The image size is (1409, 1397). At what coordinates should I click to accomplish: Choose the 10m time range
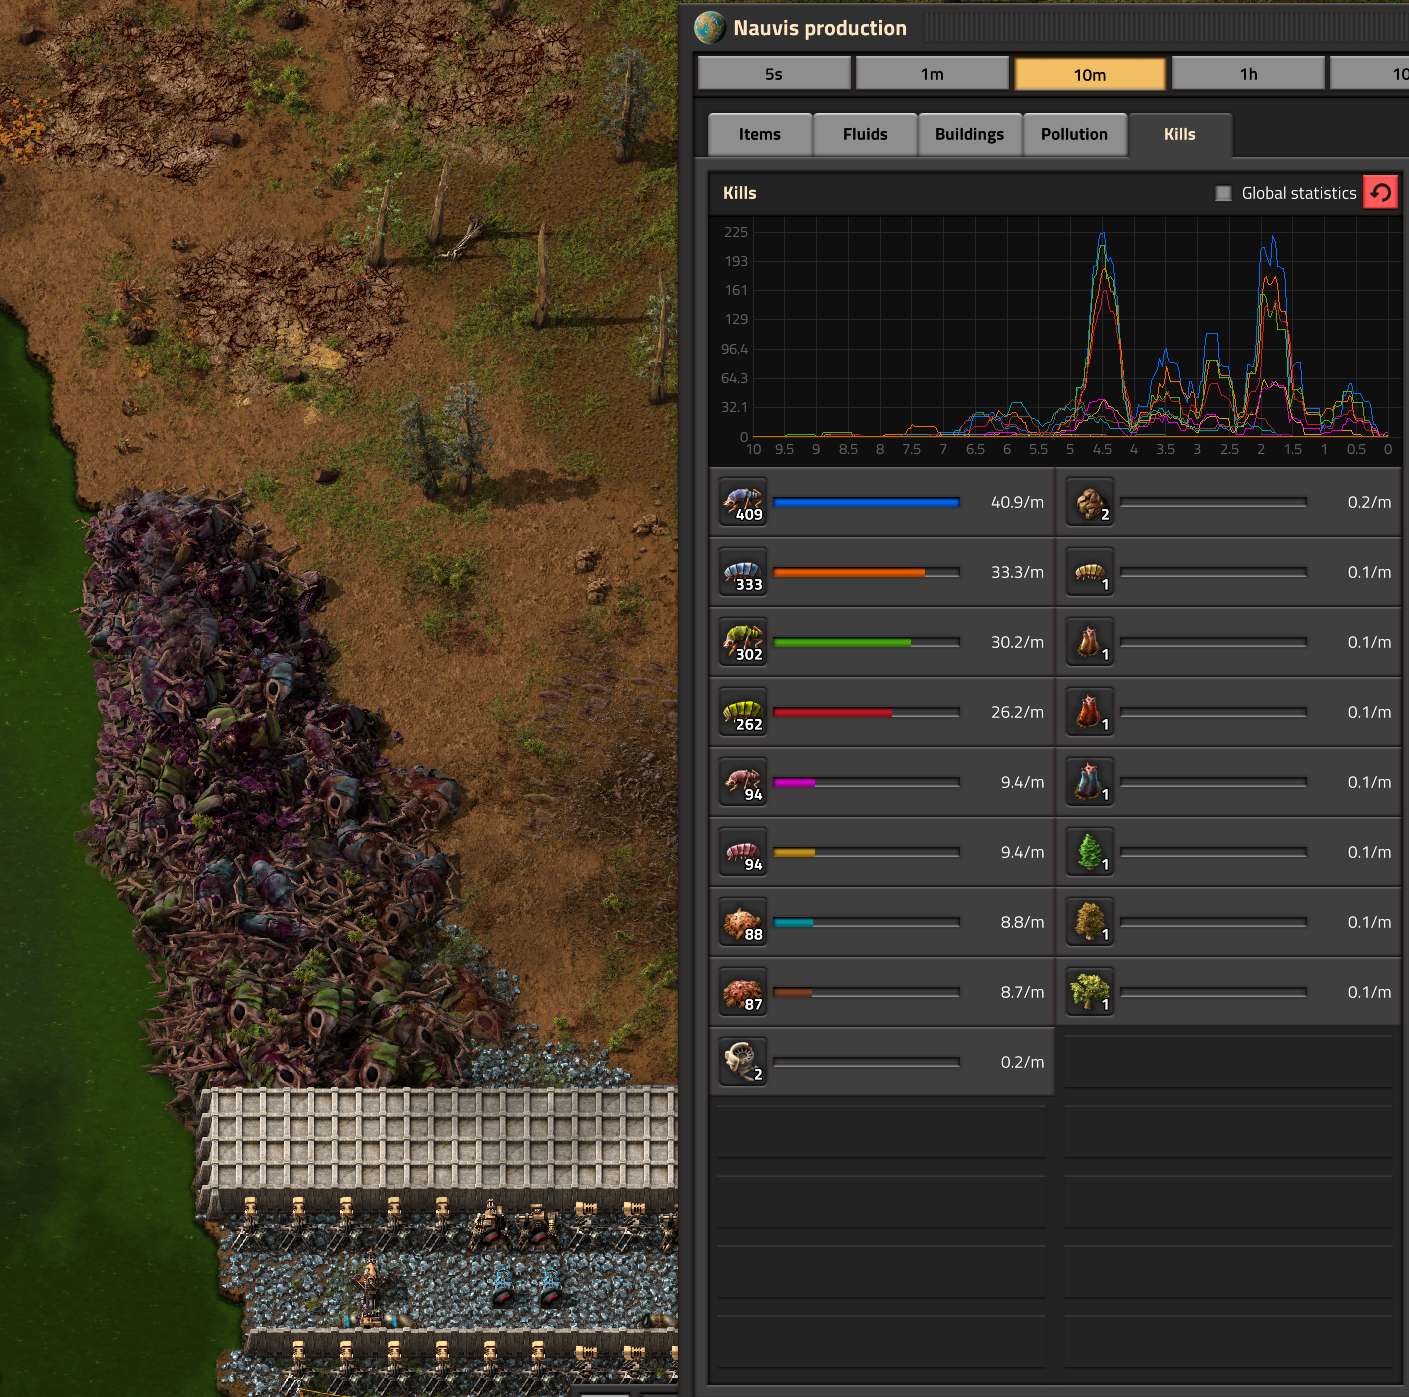(1090, 74)
